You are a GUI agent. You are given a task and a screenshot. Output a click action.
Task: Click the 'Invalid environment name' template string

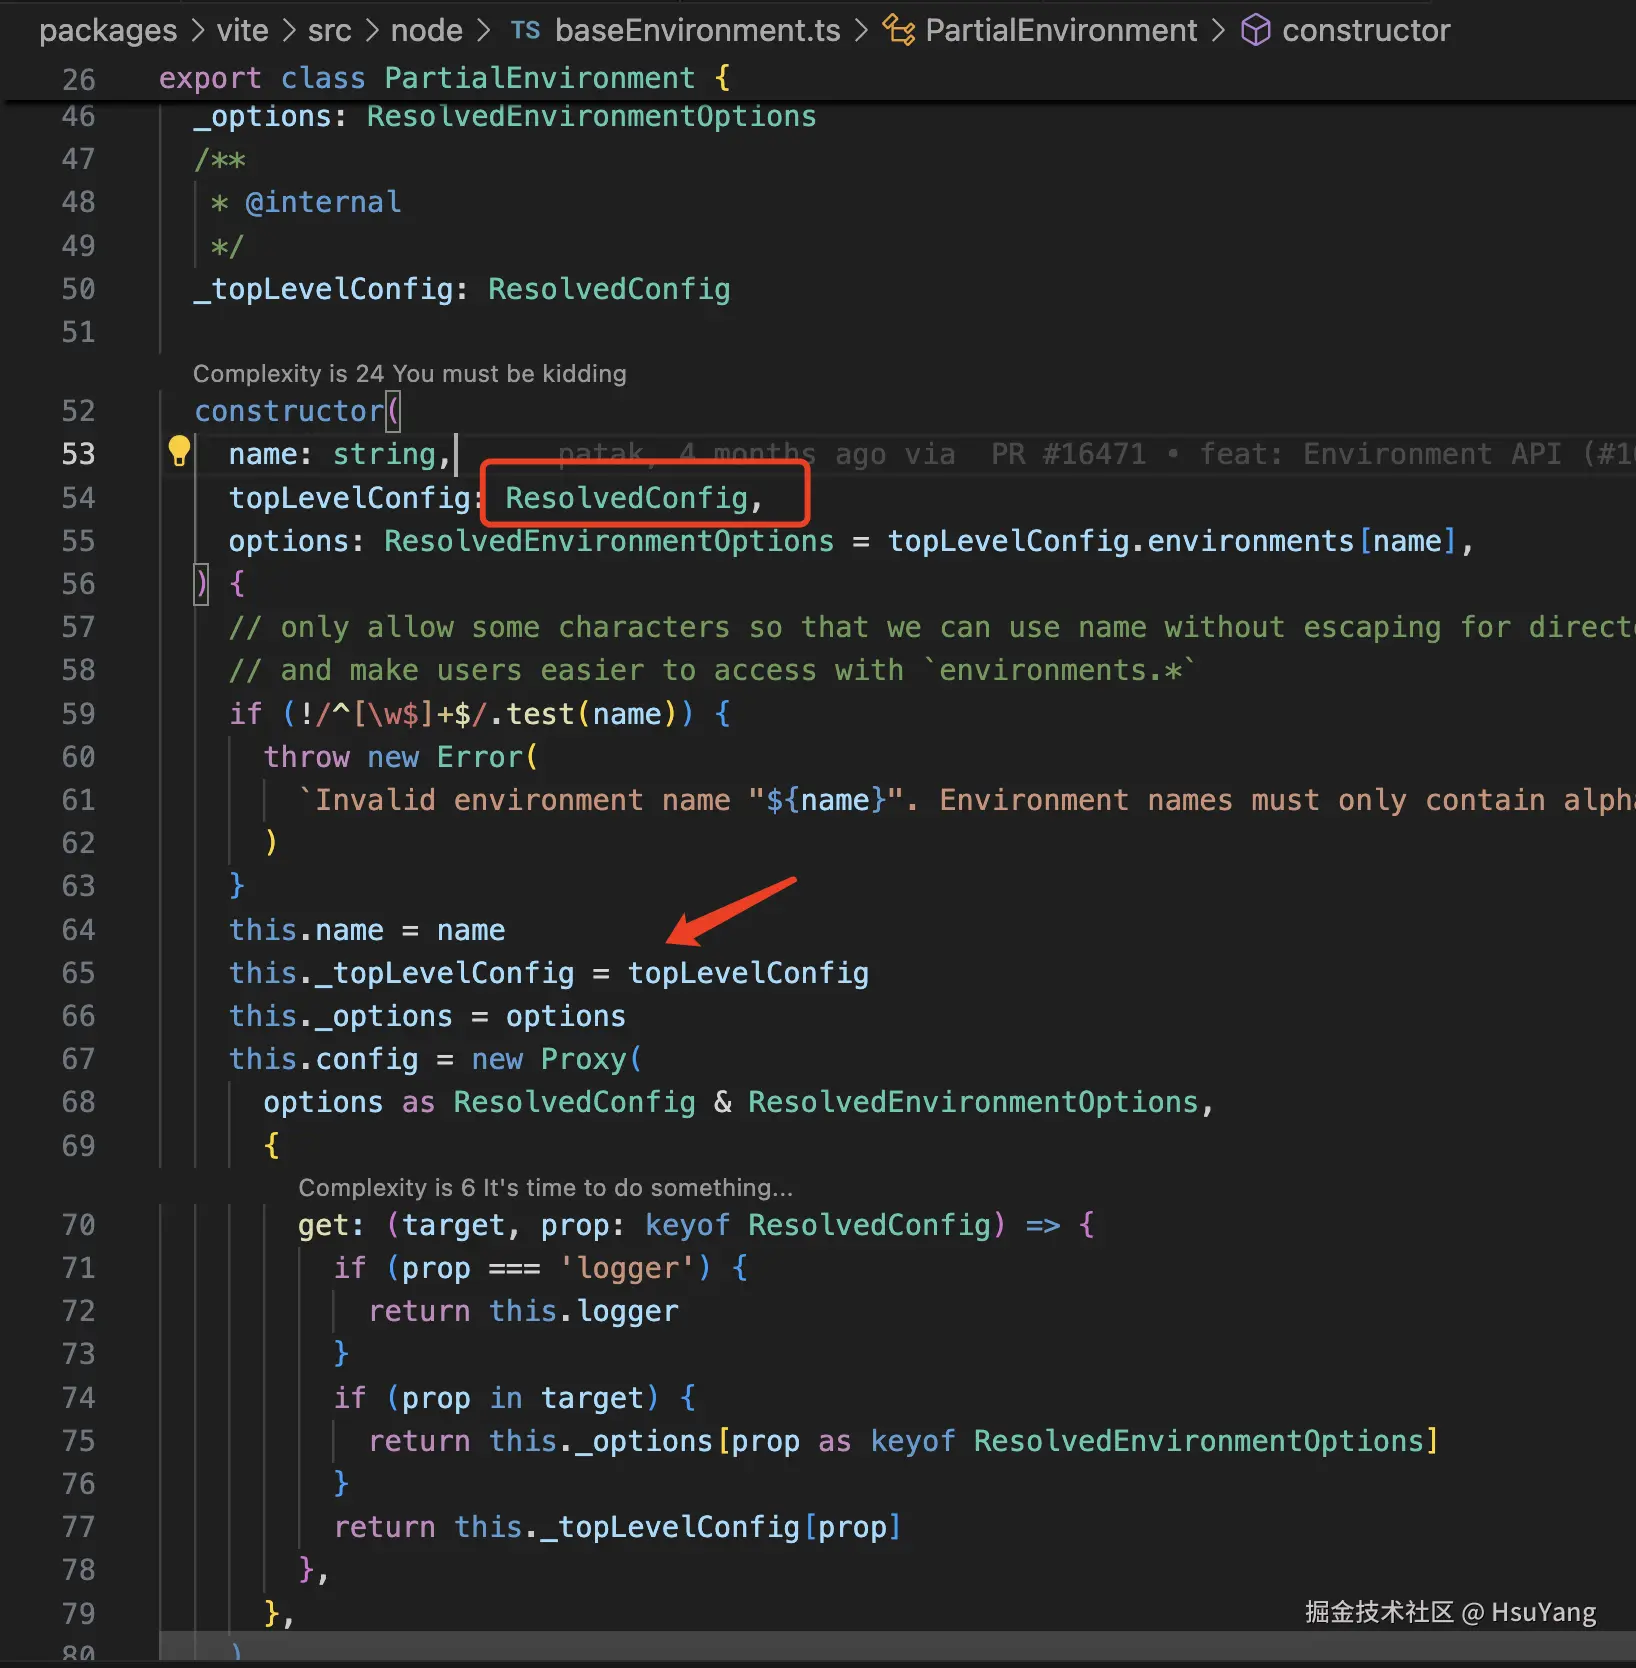pyautogui.click(x=968, y=800)
